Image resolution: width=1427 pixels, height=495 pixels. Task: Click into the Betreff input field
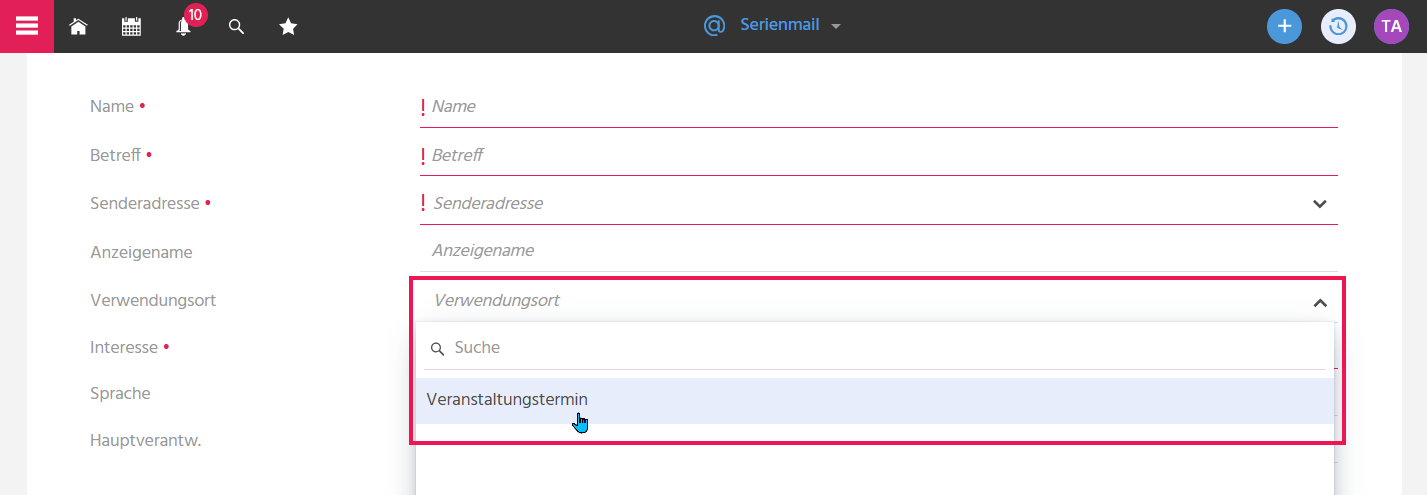pos(879,155)
